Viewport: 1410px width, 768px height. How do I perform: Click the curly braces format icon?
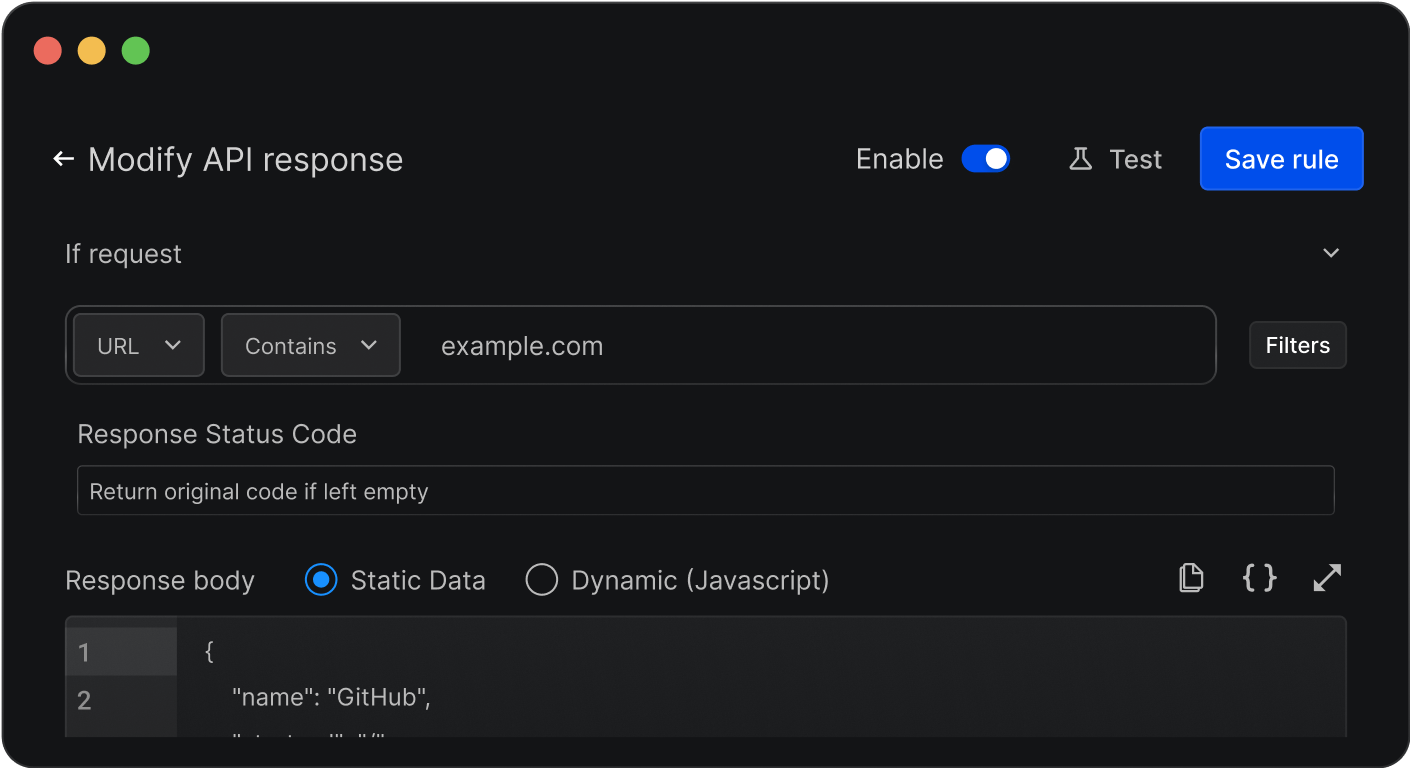coord(1259,578)
